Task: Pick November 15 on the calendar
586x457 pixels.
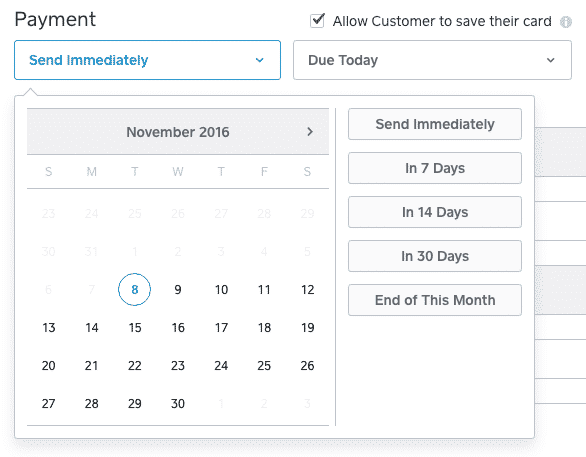Action: point(135,328)
